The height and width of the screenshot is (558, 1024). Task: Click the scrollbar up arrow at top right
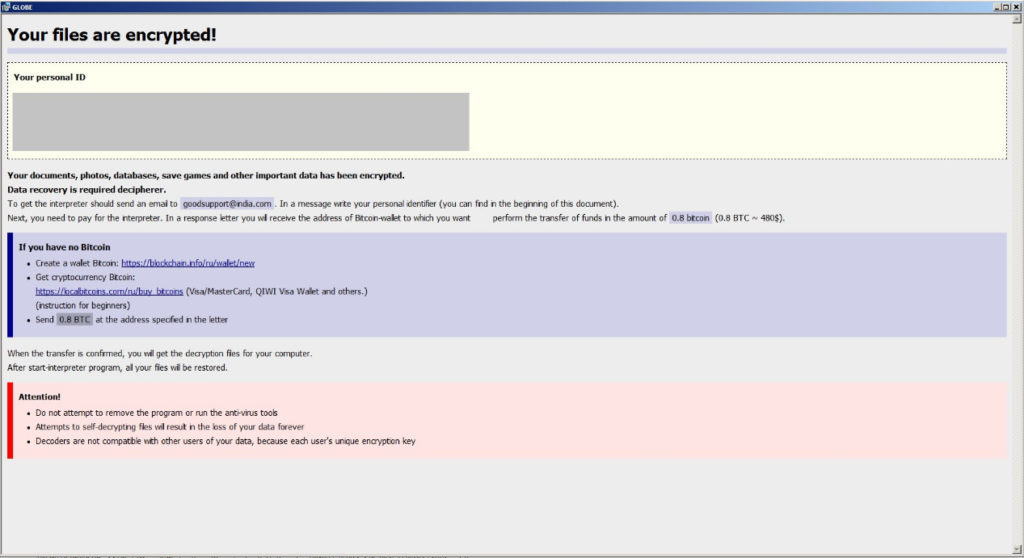coord(1017,18)
